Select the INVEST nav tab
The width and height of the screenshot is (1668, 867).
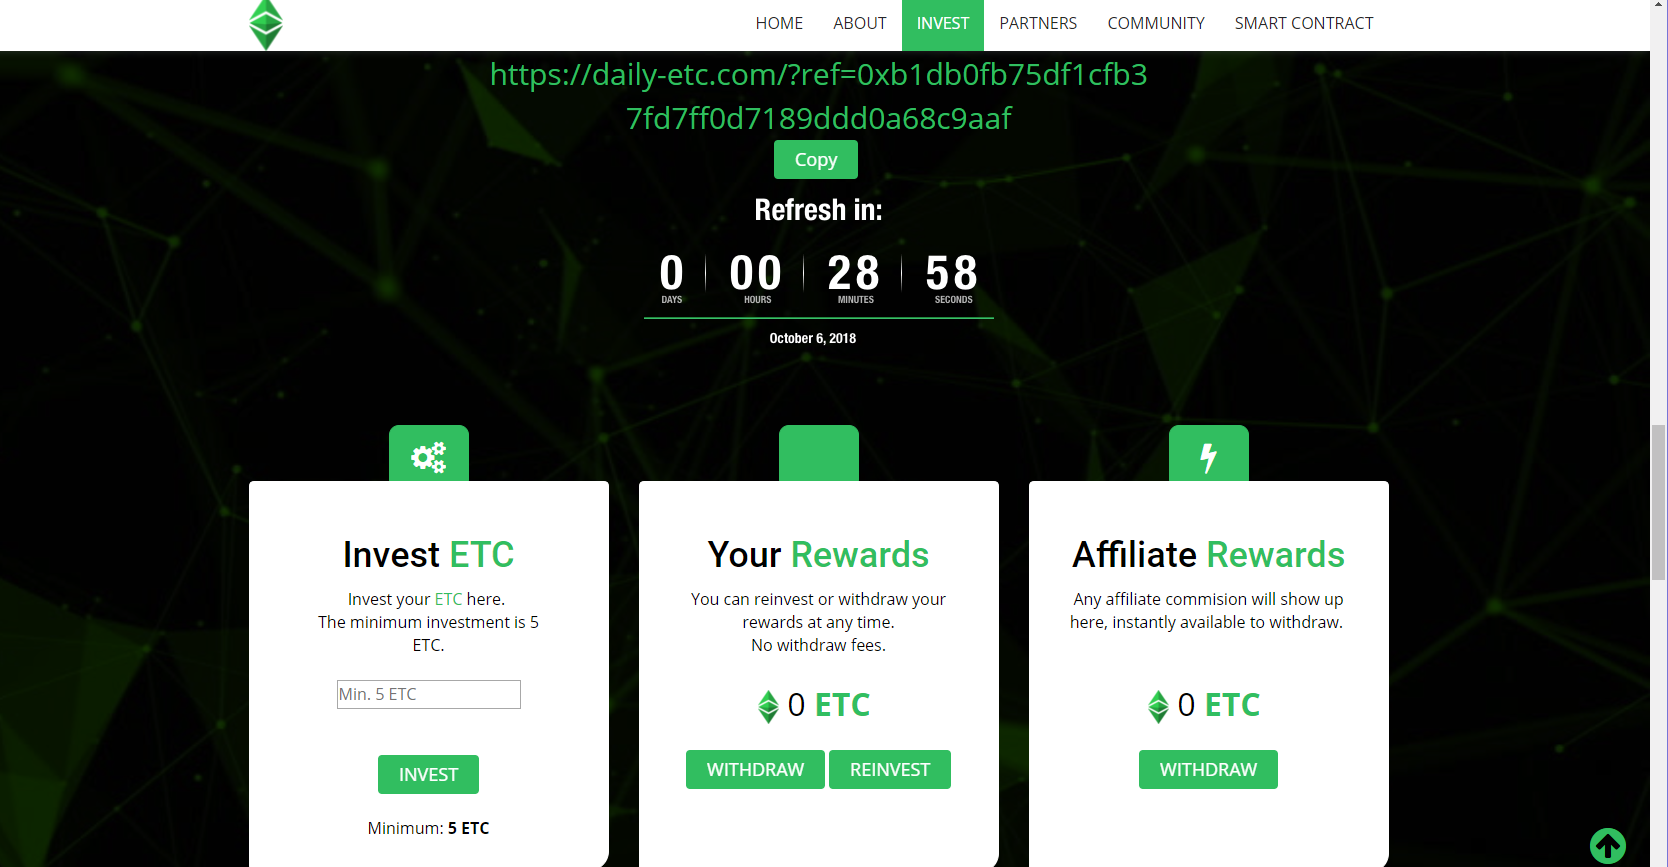[x=943, y=24]
